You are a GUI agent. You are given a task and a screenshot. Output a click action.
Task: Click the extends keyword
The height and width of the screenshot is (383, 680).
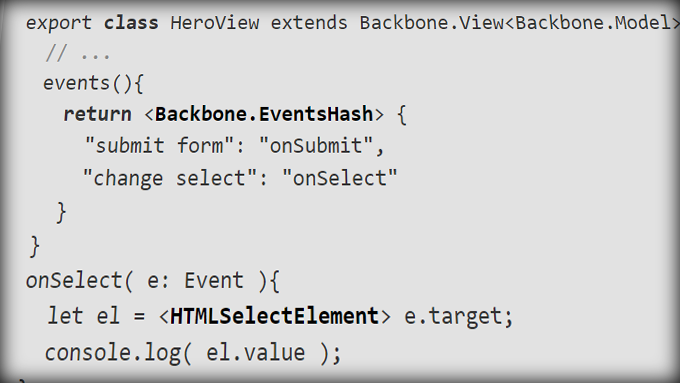309,23
